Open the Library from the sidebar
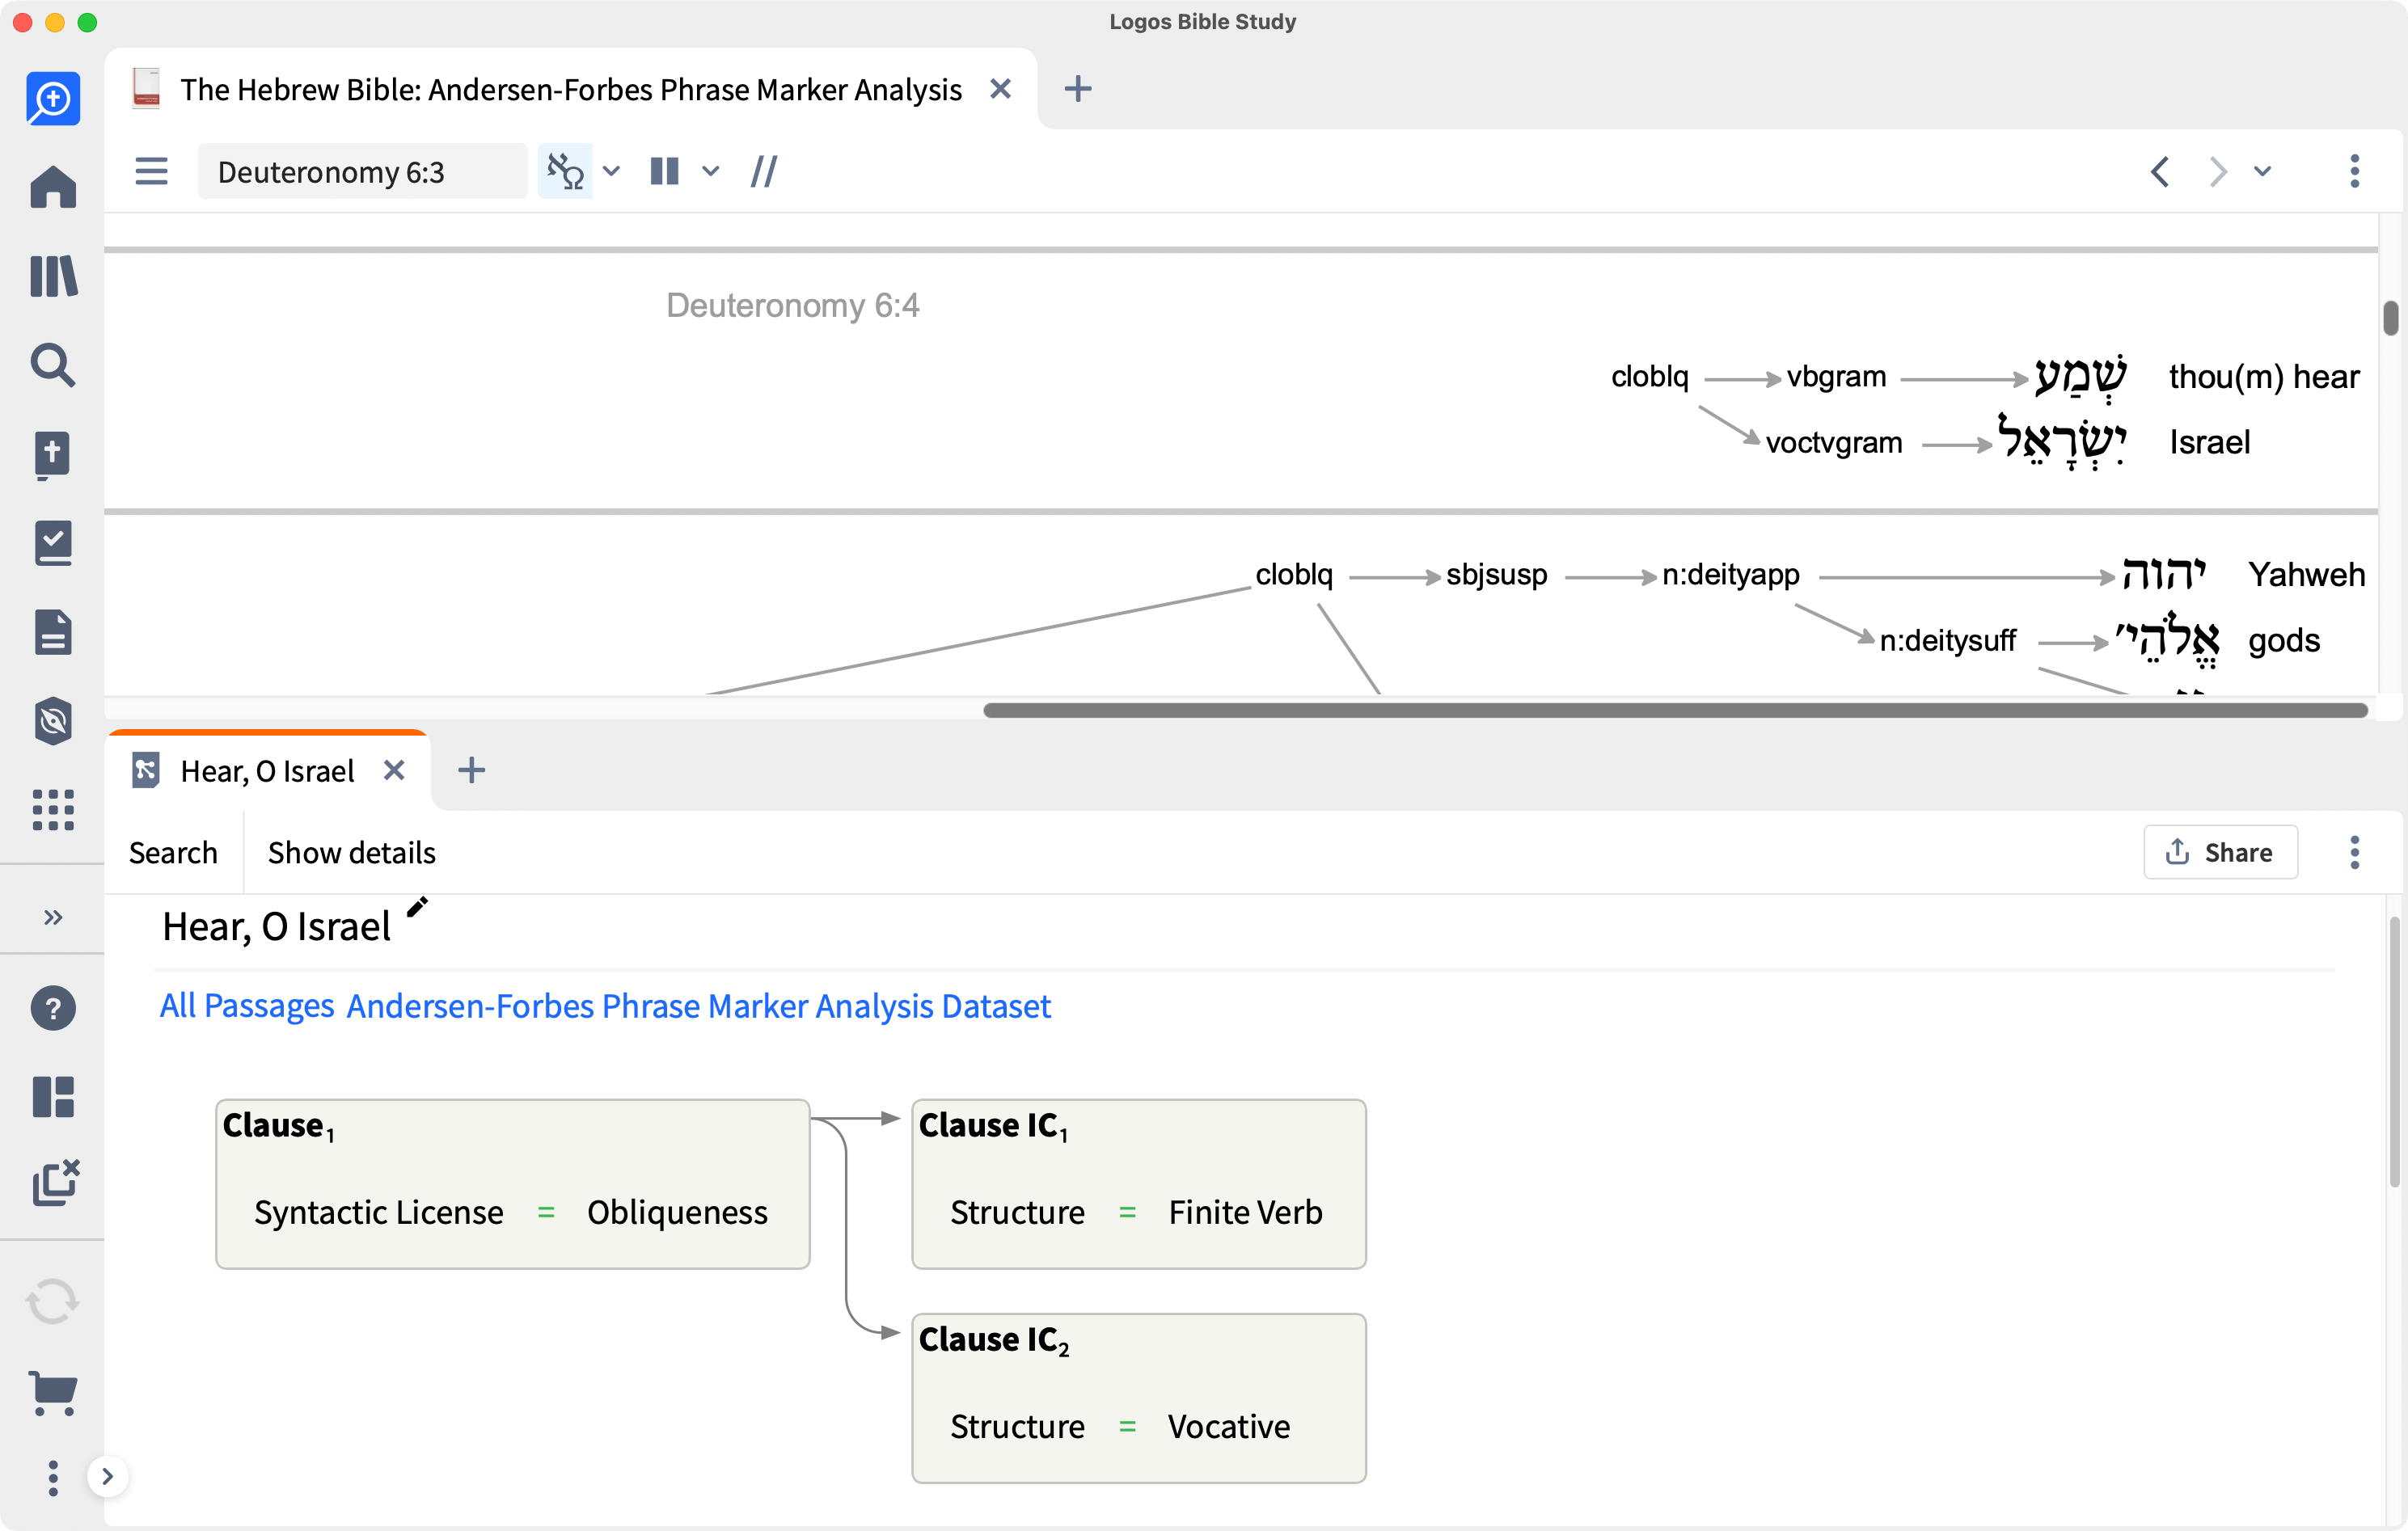 coord(53,276)
